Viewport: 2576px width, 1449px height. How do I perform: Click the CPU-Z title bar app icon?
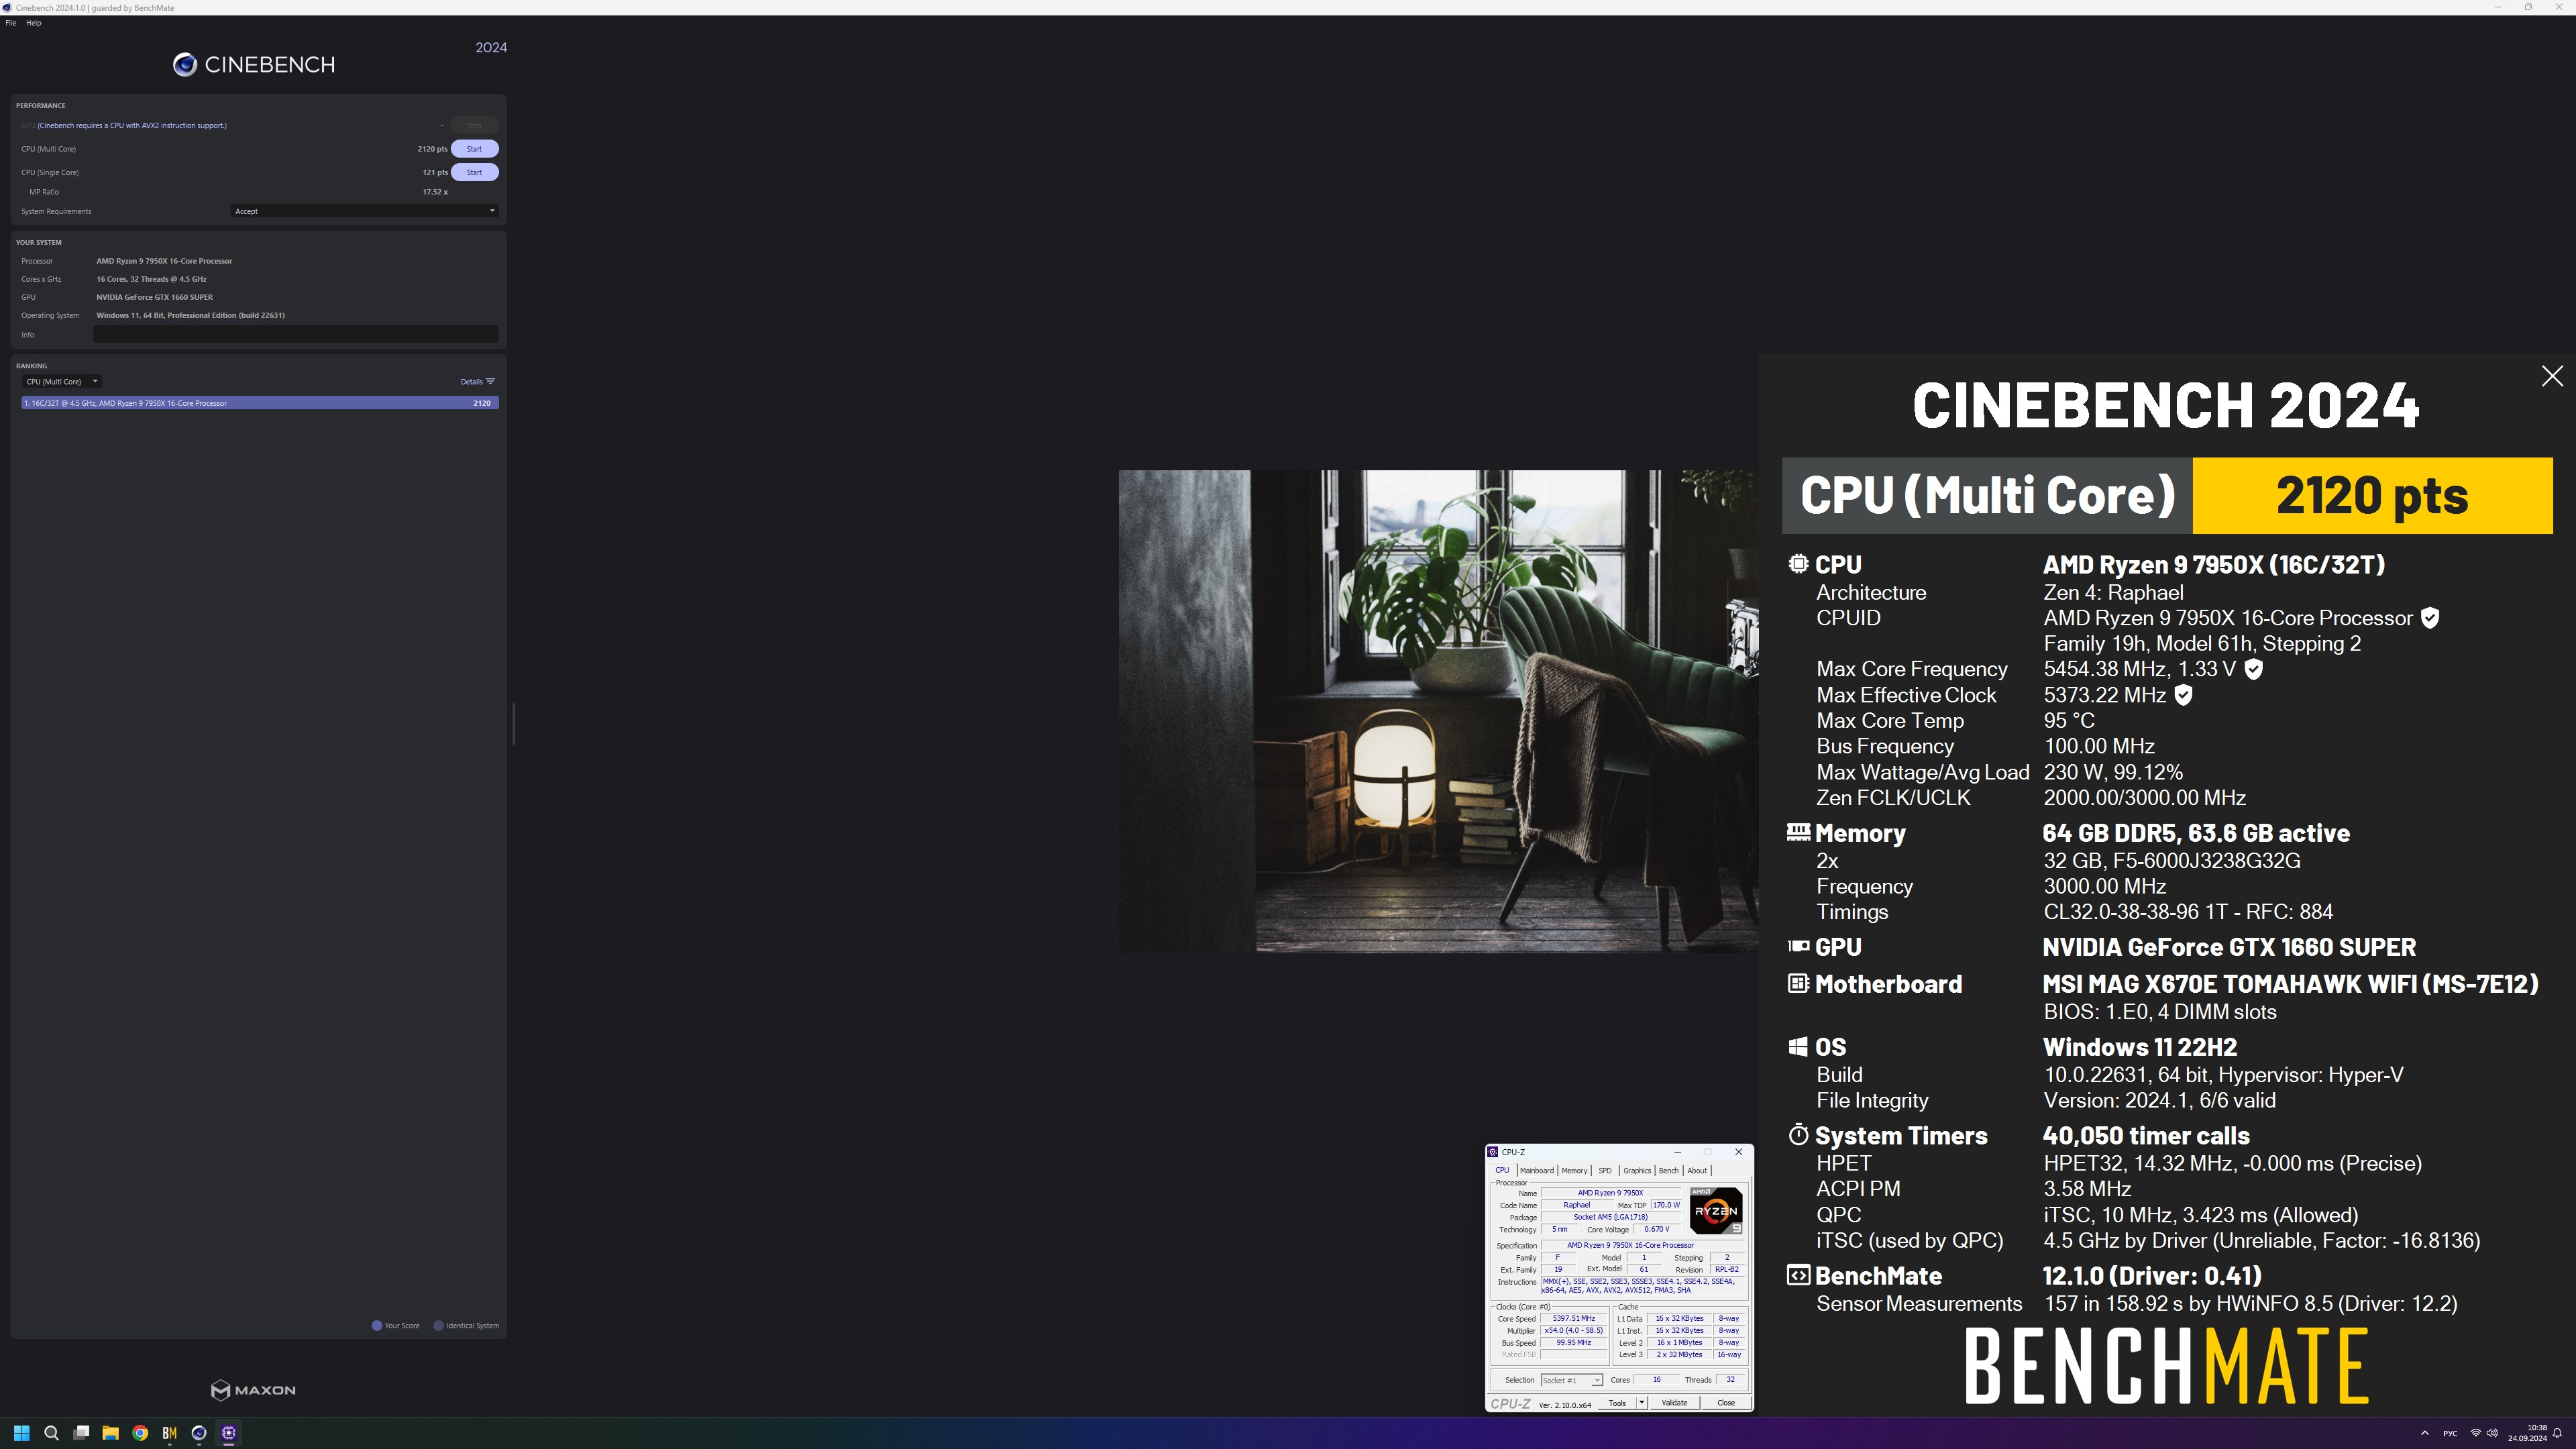click(x=1493, y=1152)
